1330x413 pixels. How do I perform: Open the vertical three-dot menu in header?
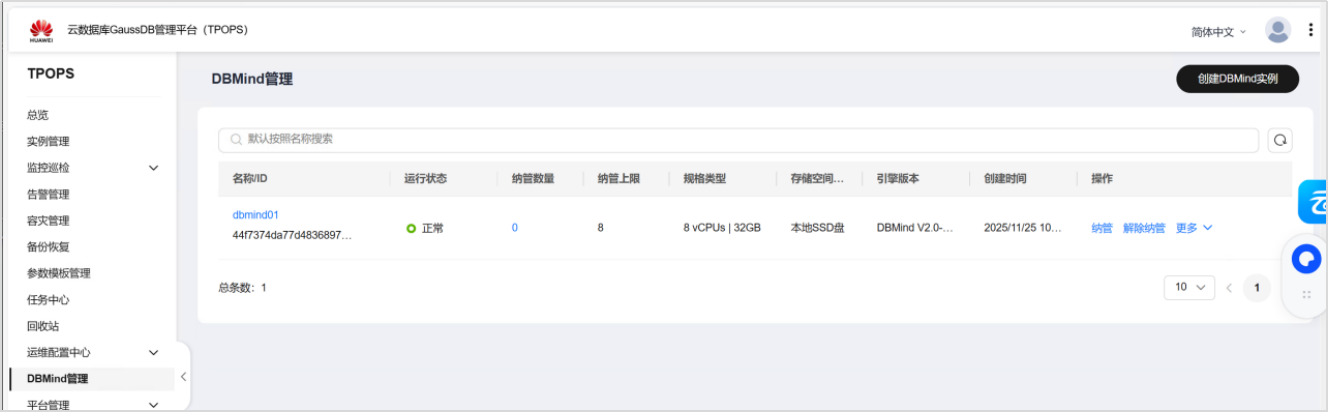[x=1311, y=30]
